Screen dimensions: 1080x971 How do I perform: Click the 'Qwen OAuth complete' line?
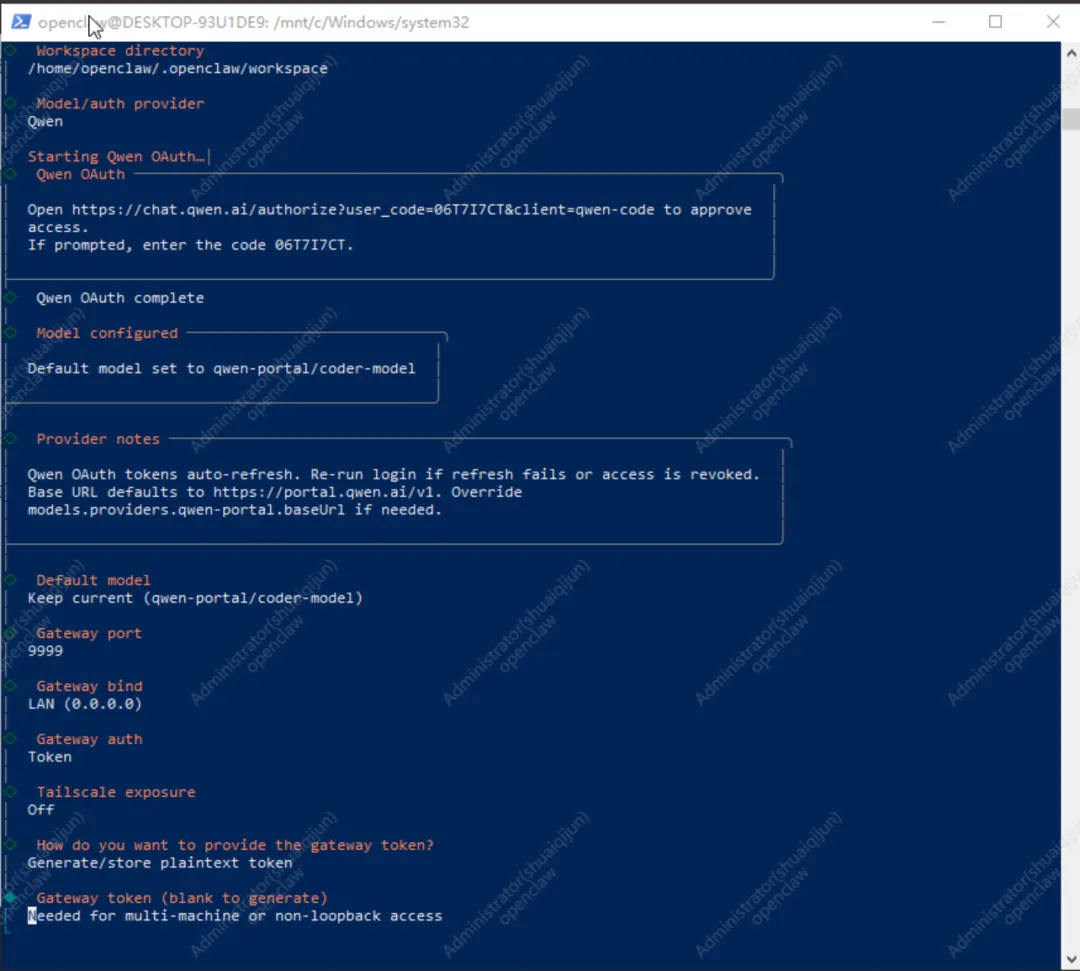click(x=120, y=297)
